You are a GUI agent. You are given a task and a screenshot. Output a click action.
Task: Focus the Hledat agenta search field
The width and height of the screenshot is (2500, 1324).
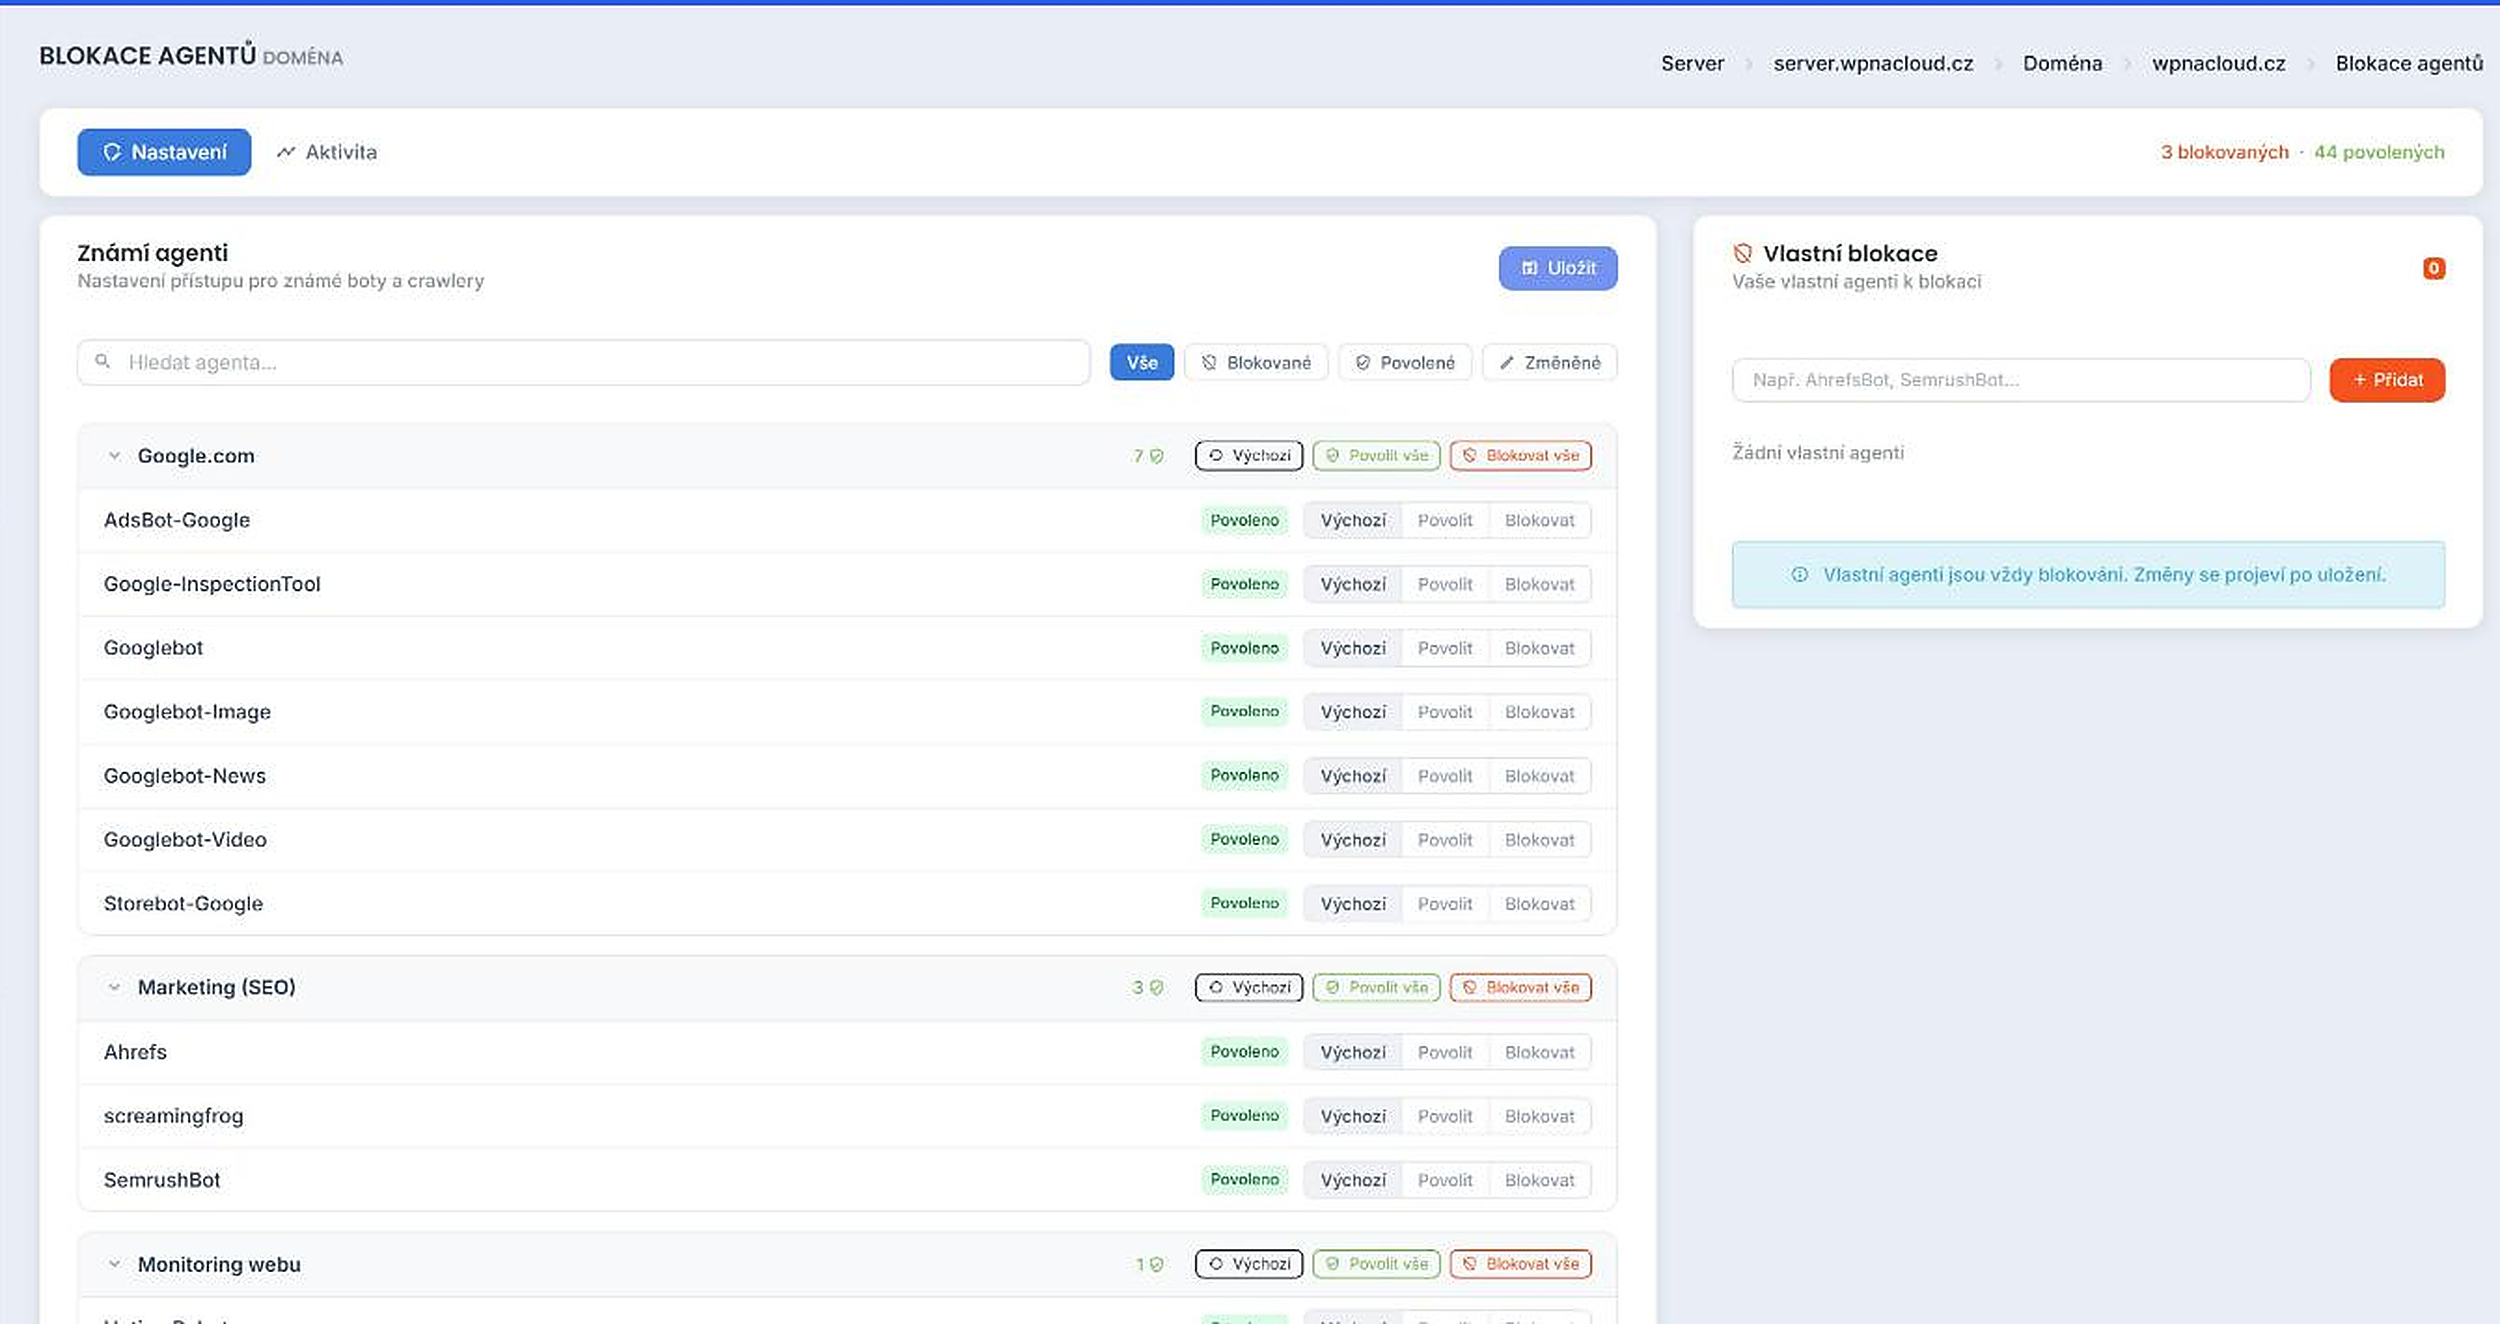pos(583,362)
